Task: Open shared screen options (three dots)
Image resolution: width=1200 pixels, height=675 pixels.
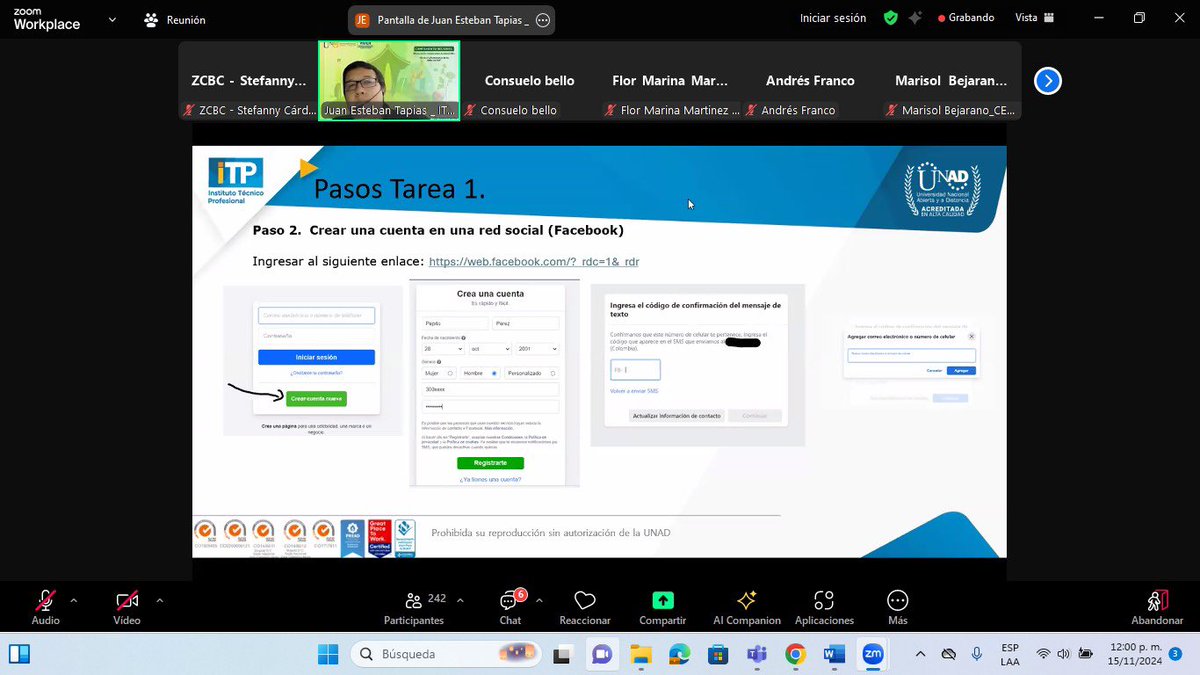Action: click(x=543, y=20)
